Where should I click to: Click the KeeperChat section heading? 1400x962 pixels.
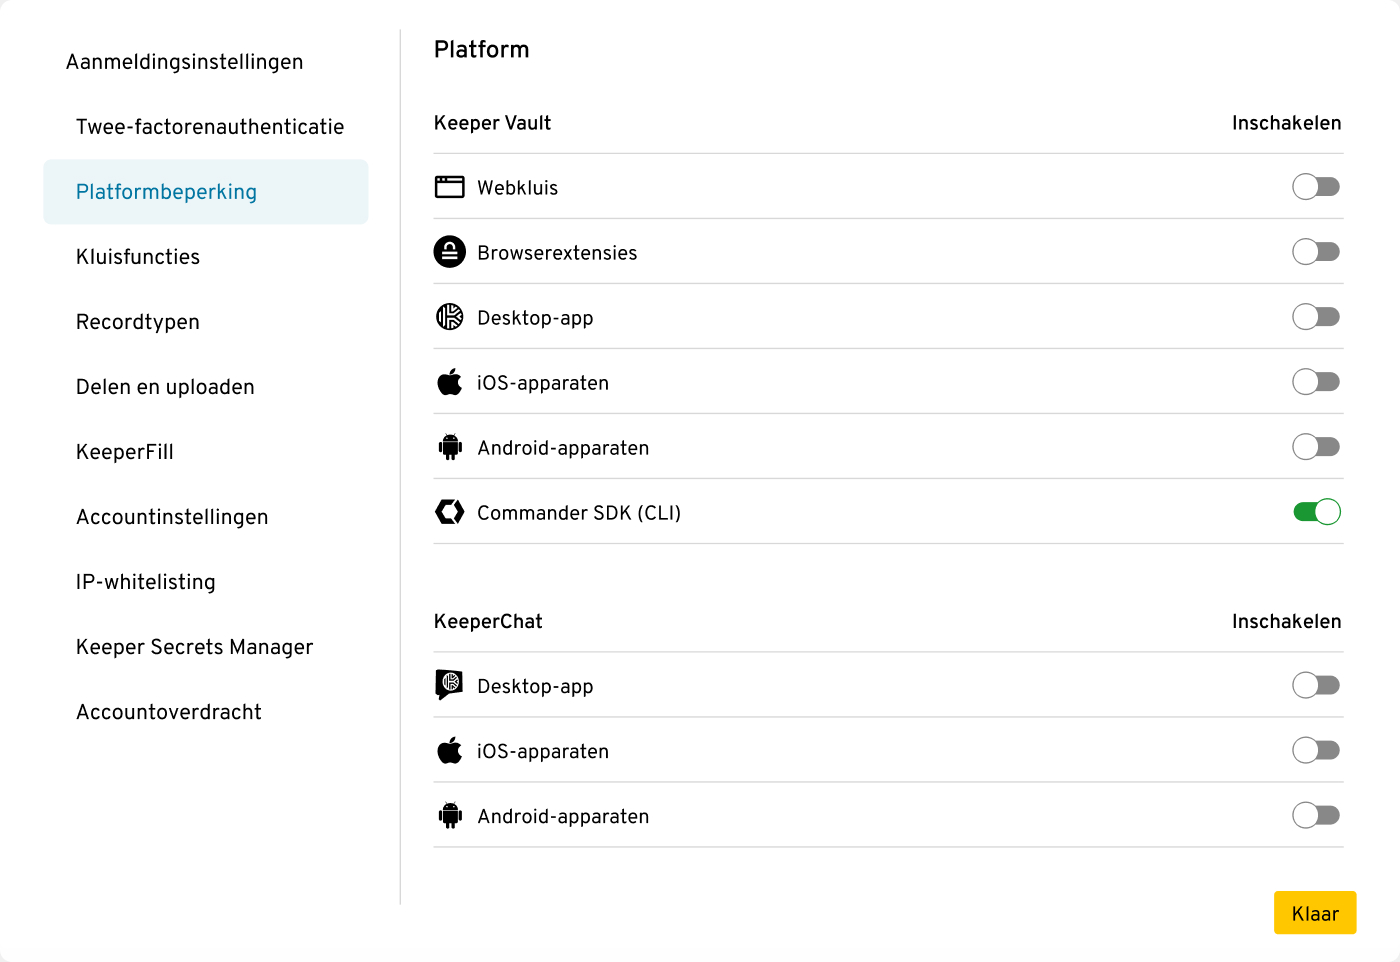click(488, 621)
